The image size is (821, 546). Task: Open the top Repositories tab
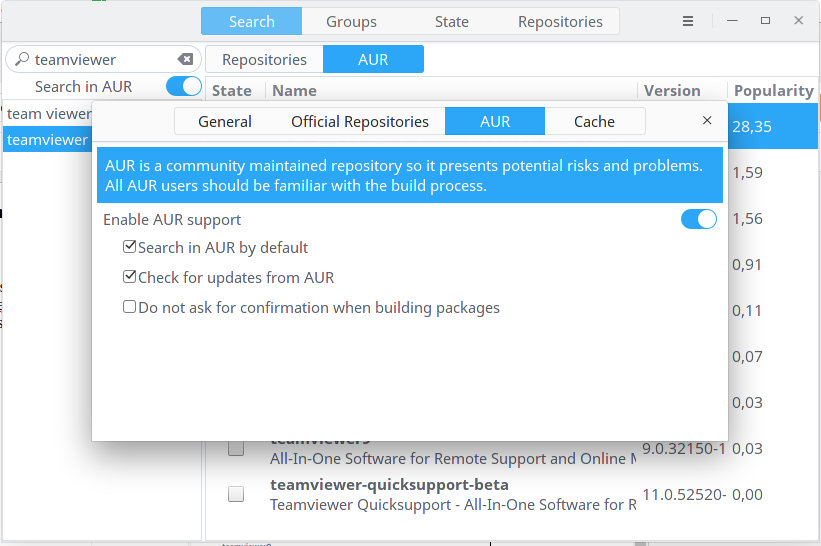(560, 21)
